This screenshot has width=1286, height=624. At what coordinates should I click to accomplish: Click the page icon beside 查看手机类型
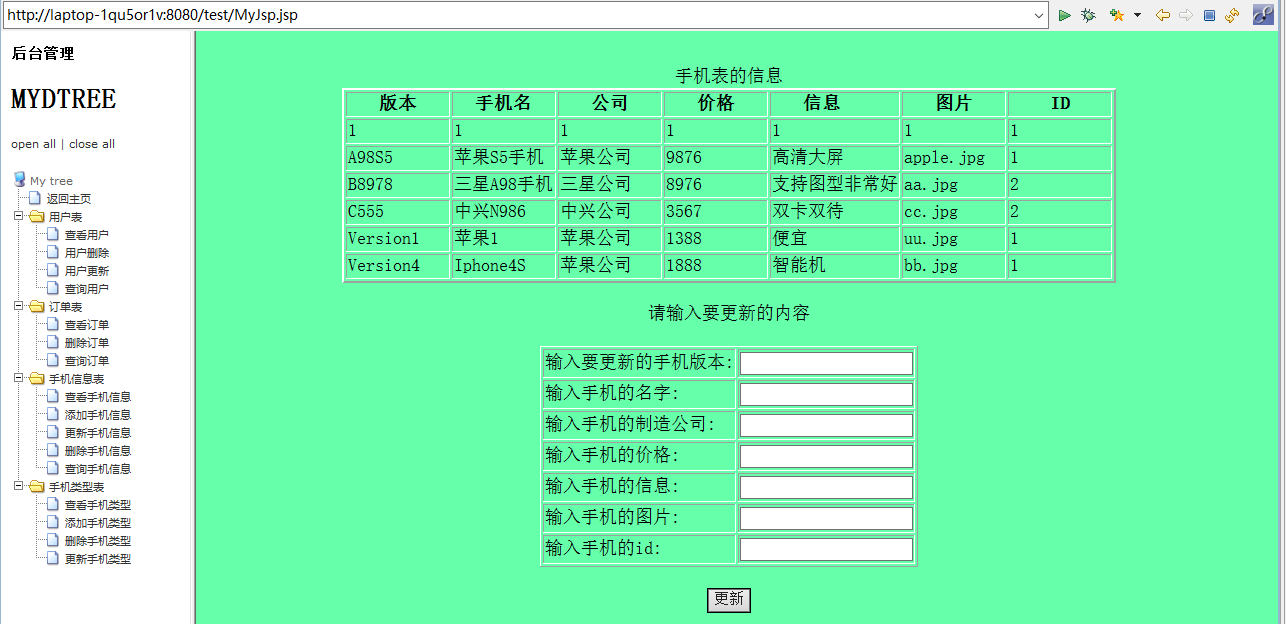(x=53, y=505)
